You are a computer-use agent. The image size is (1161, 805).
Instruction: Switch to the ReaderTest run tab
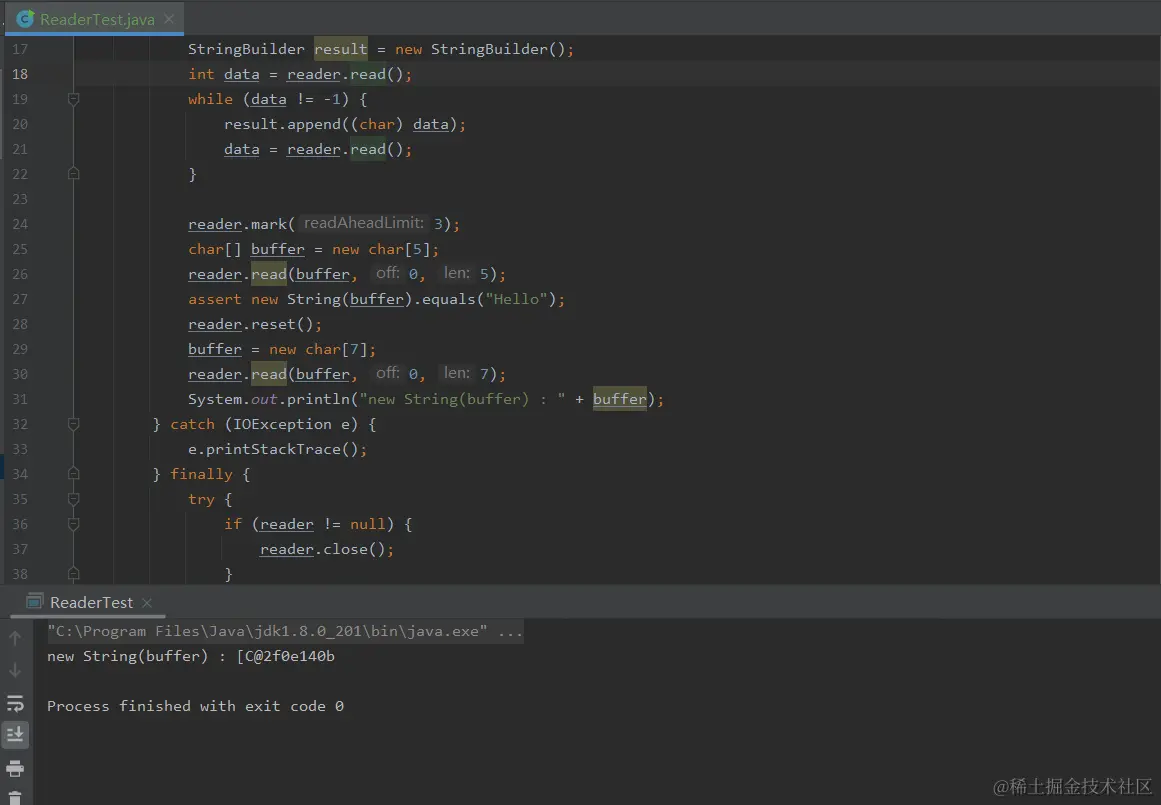tap(90, 602)
